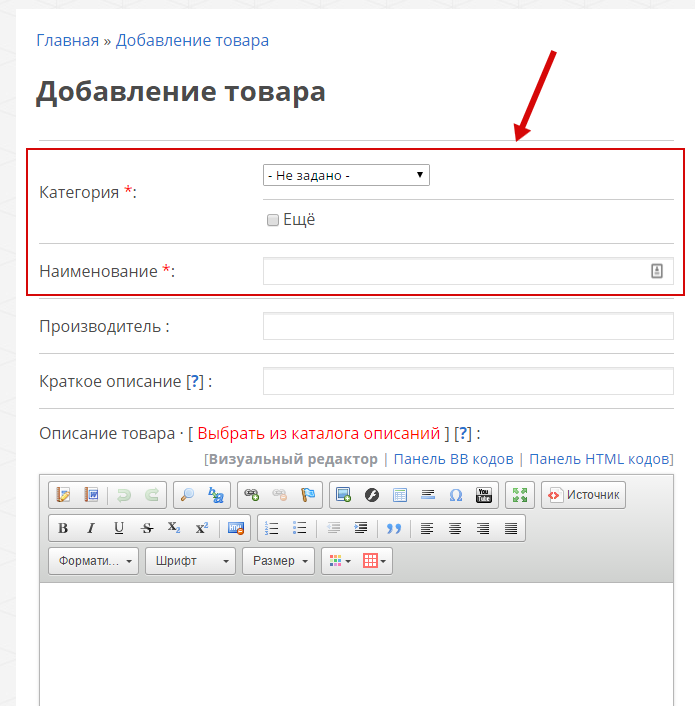This screenshot has width=695, height=706.
Task: Switch to 'Панель HTML кодов' mode
Action: coord(599,459)
